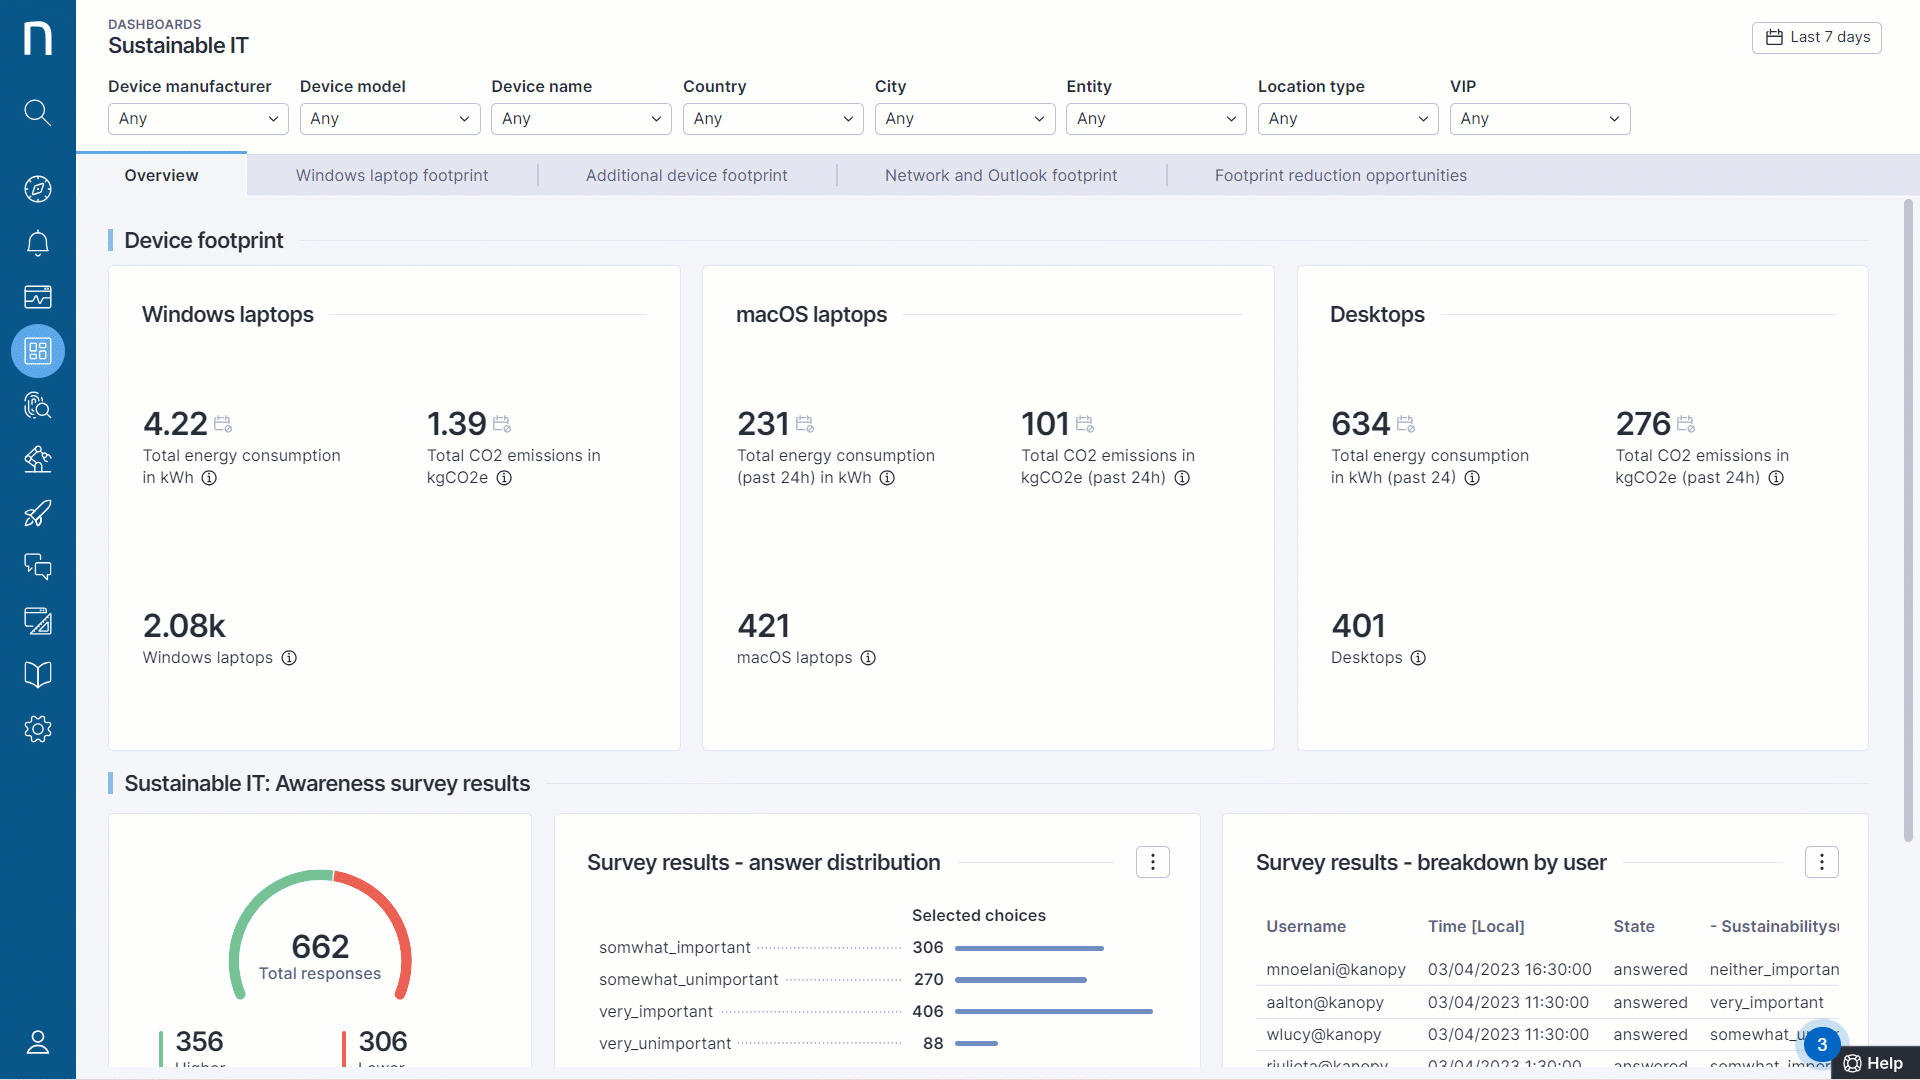
Task: Expand the Location type dropdown
Action: (x=1347, y=119)
